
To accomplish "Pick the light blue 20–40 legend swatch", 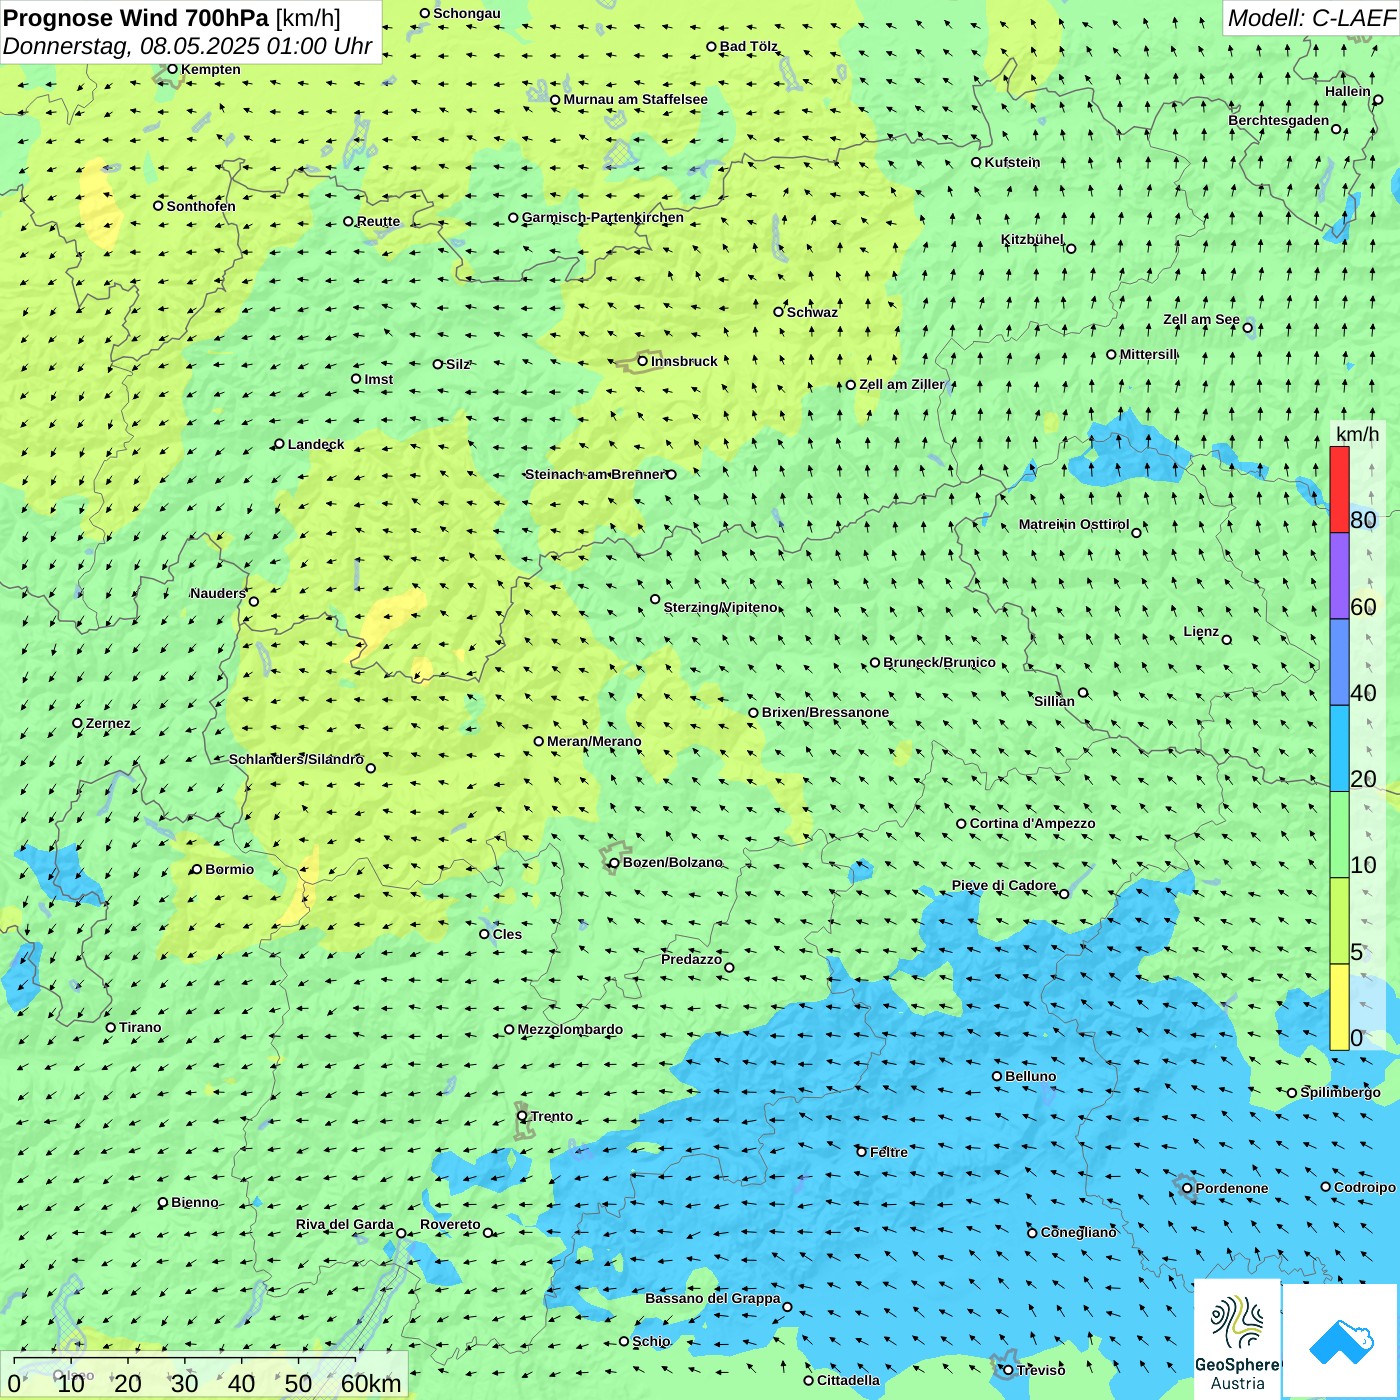I will coord(1339,749).
